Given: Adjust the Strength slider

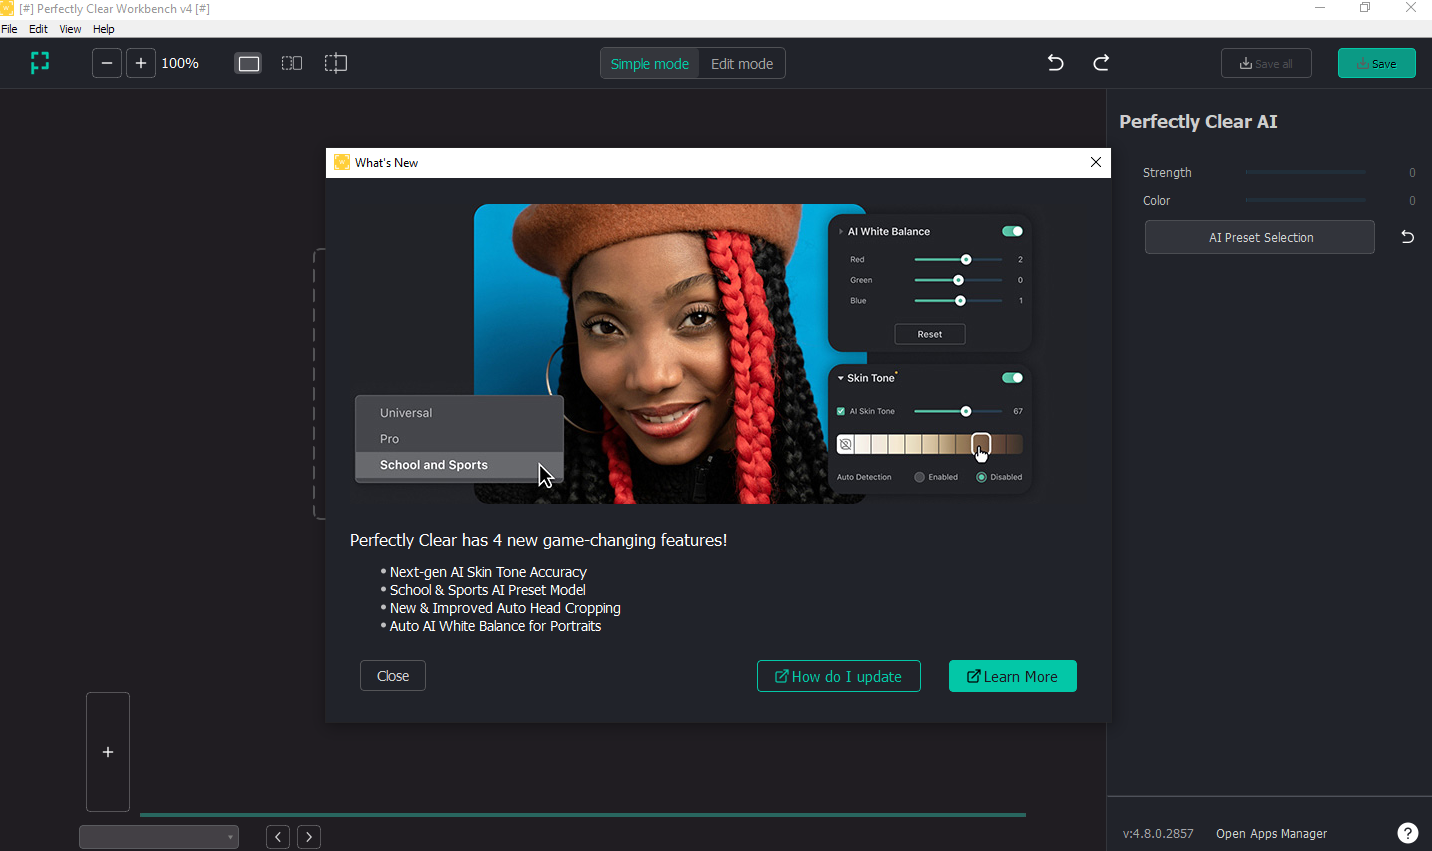Looking at the screenshot, I should 1305,172.
